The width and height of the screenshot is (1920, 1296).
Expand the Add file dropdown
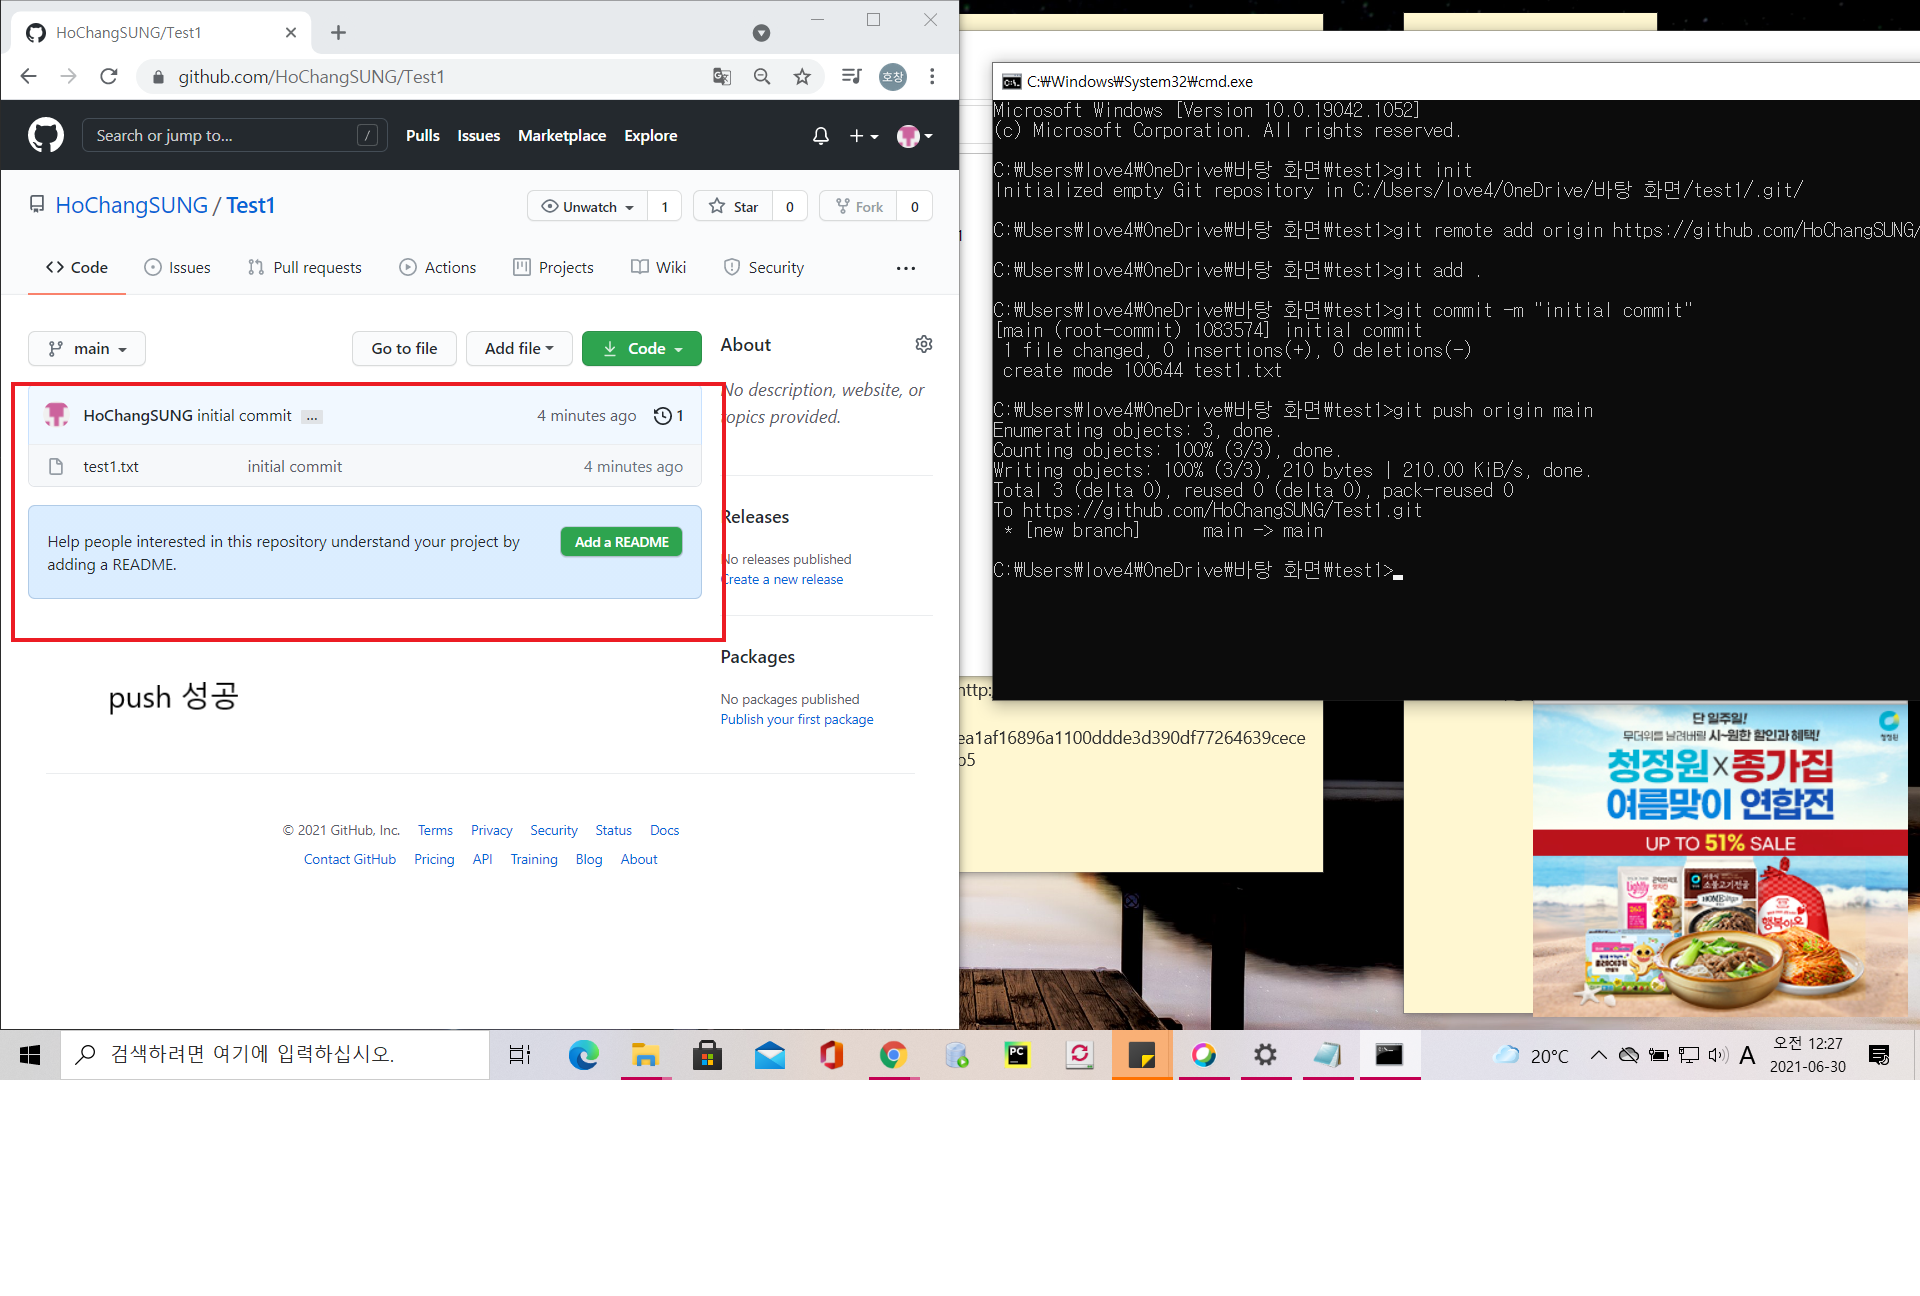point(518,348)
